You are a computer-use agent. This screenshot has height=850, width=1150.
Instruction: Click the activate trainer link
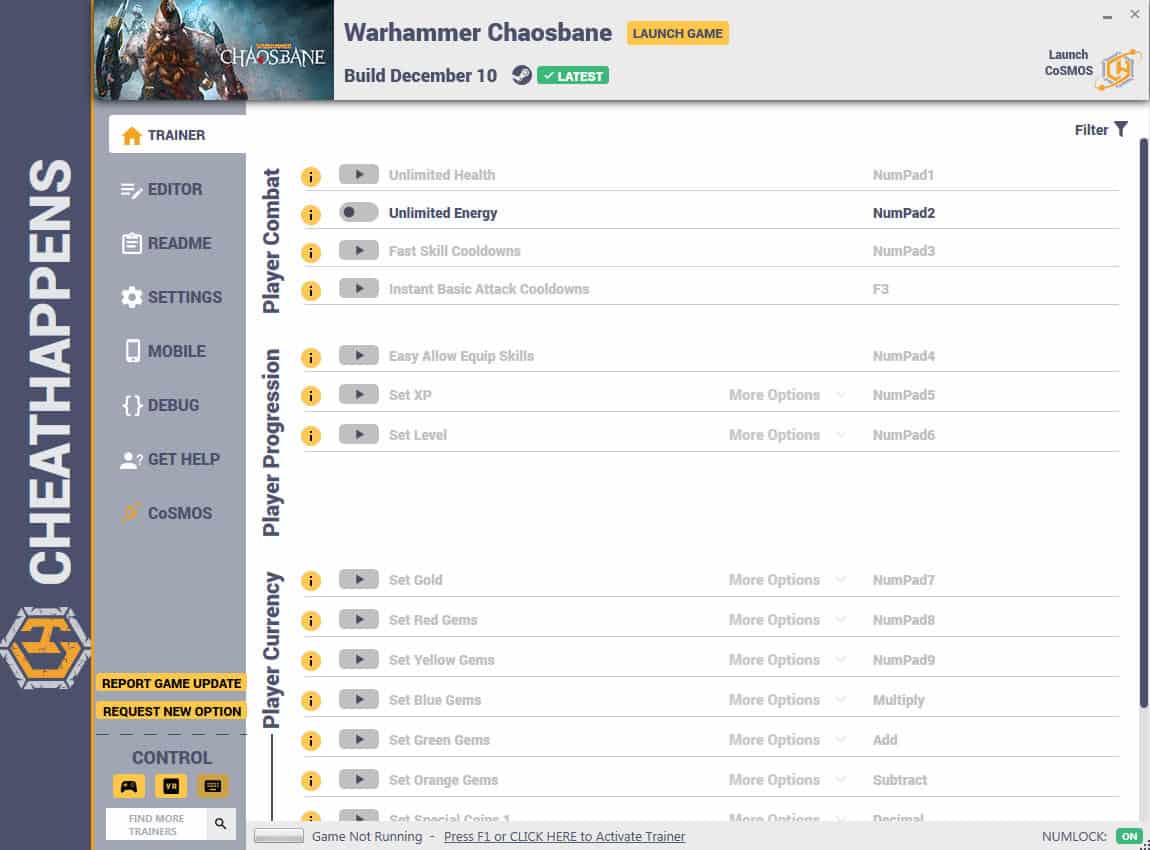[x=564, y=837]
